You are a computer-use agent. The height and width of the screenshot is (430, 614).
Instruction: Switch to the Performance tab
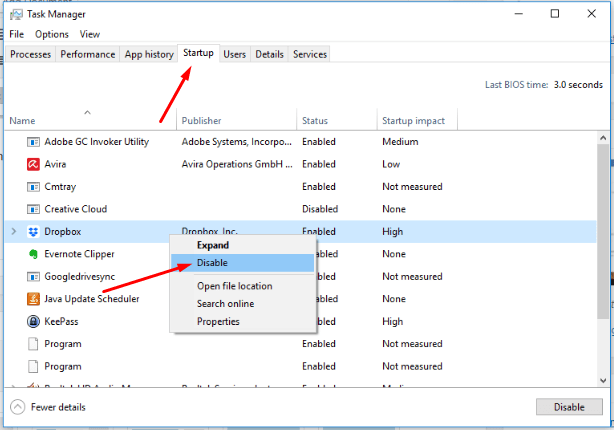pos(88,54)
